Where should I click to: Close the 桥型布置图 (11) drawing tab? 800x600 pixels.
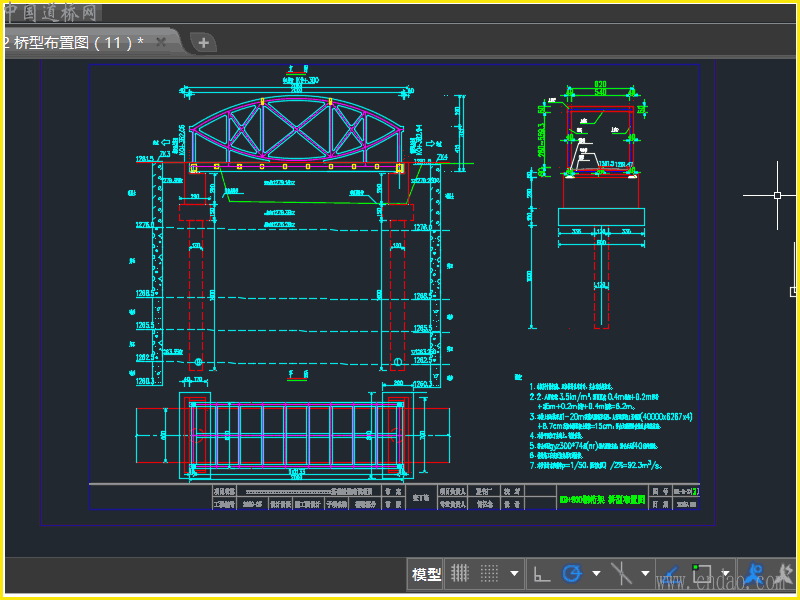click(x=160, y=41)
